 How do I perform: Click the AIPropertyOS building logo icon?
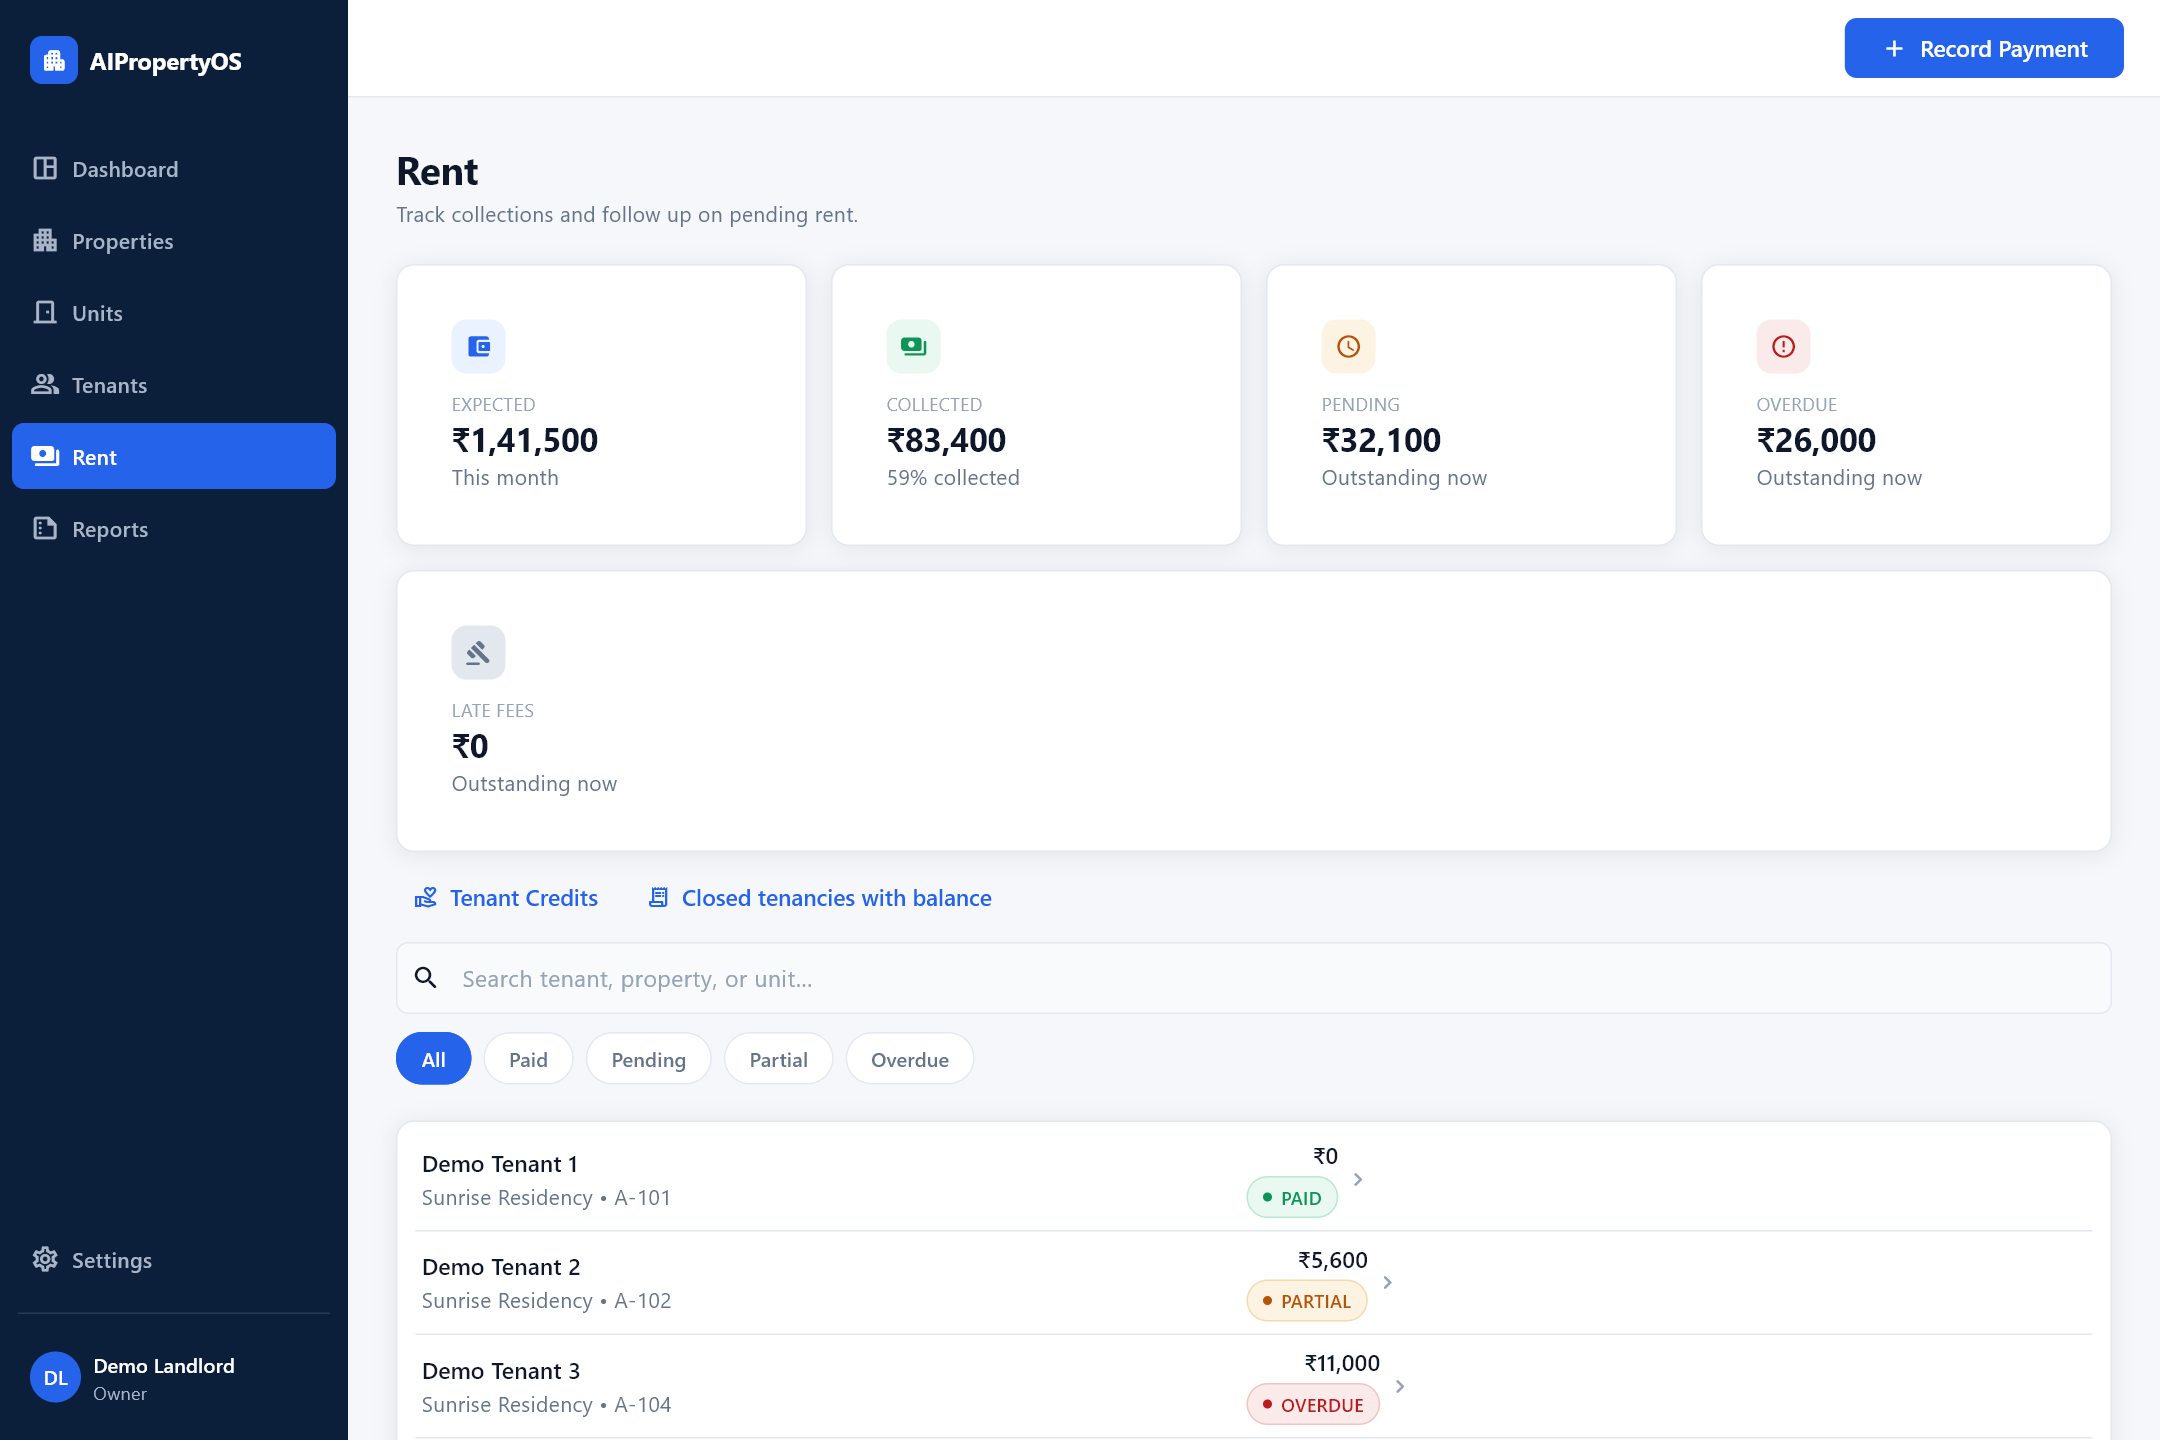pyautogui.click(x=54, y=61)
